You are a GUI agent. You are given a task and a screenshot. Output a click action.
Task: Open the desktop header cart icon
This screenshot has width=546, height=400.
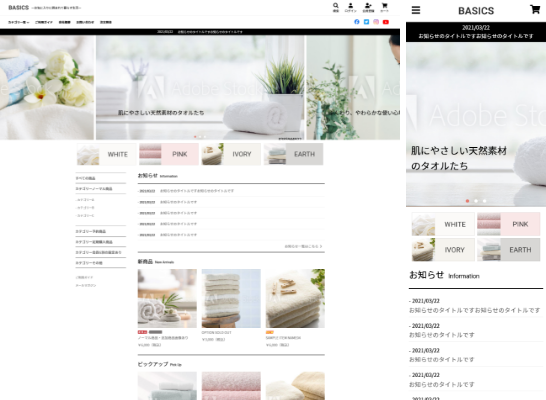point(384,6)
